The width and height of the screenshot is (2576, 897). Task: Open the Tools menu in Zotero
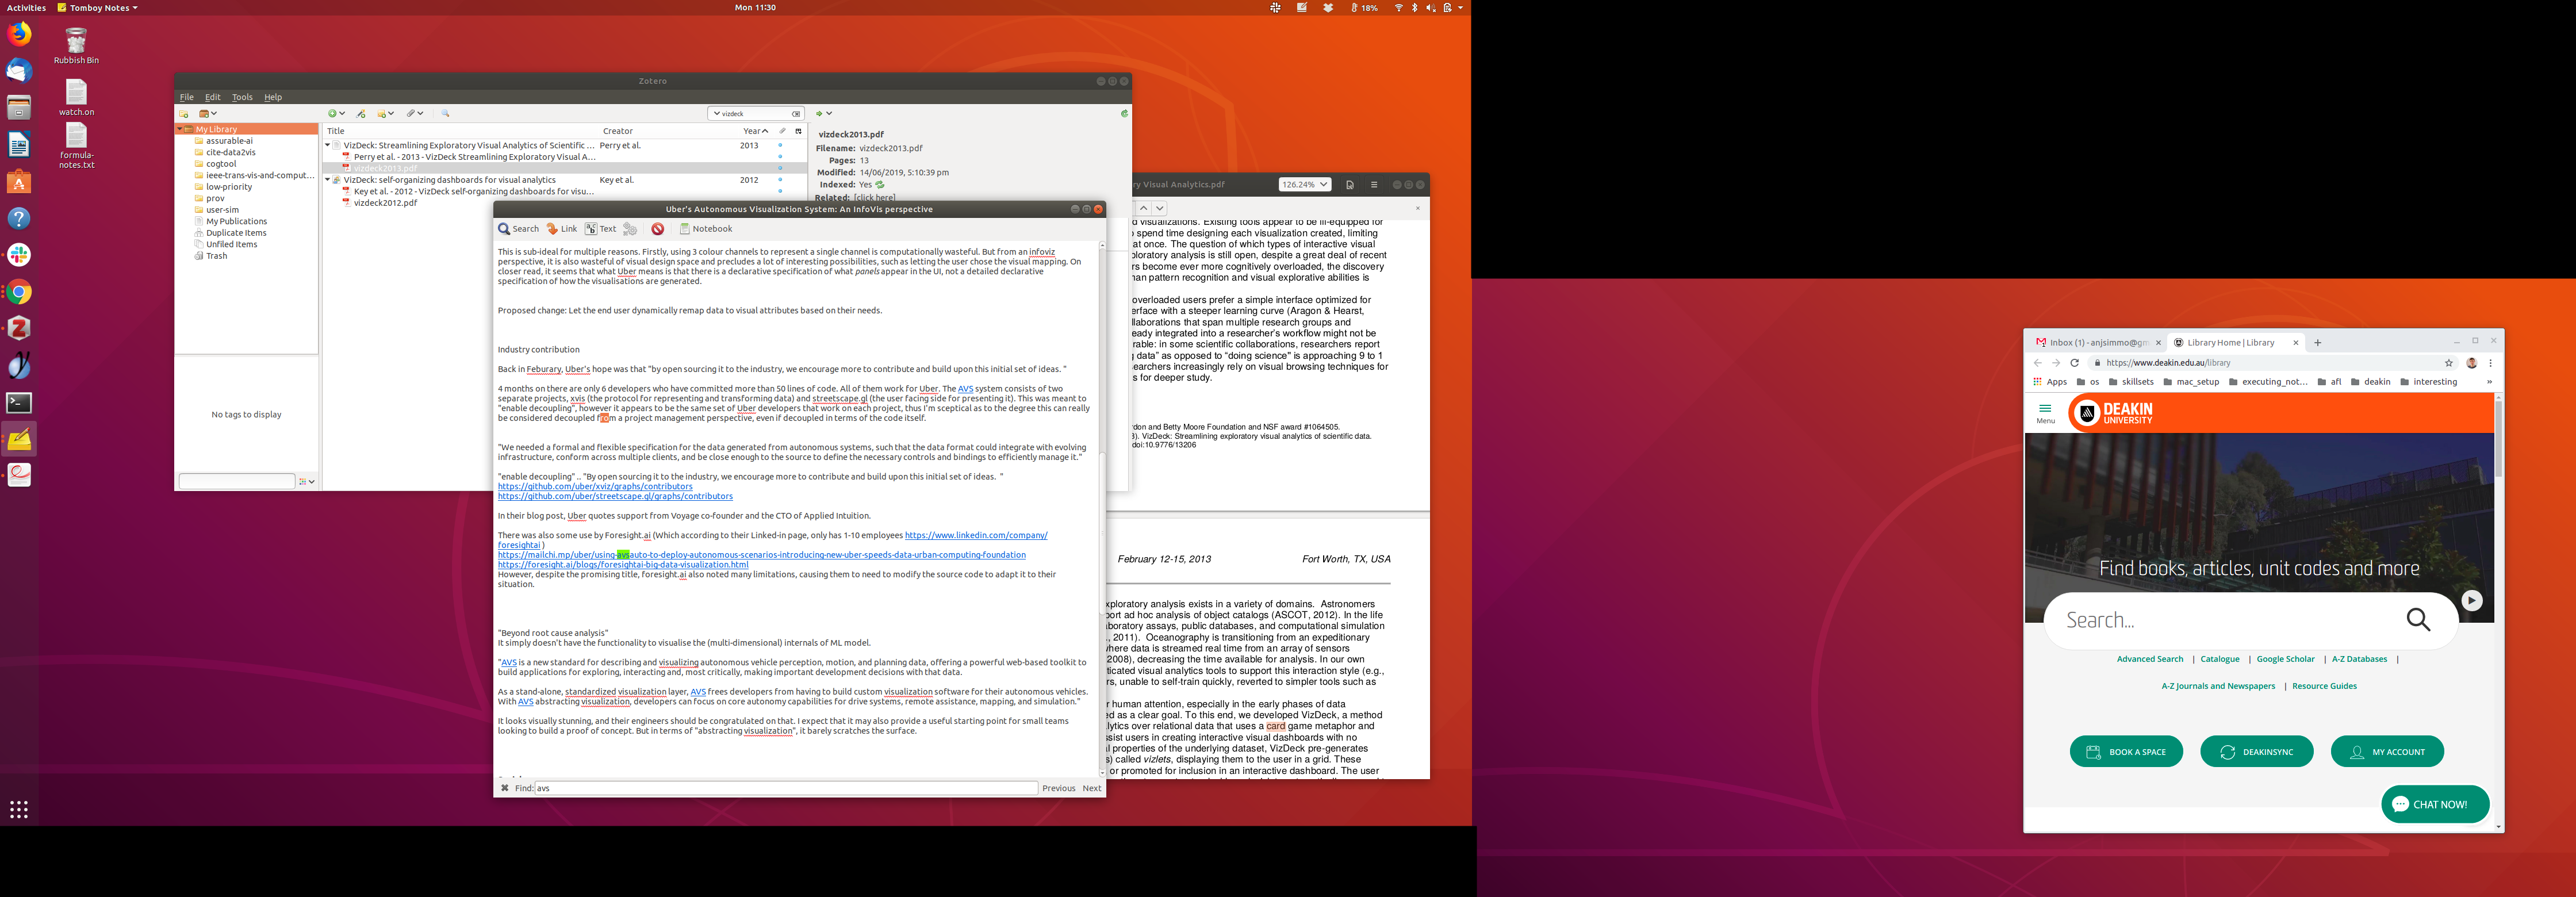click(x=242, y=97)
